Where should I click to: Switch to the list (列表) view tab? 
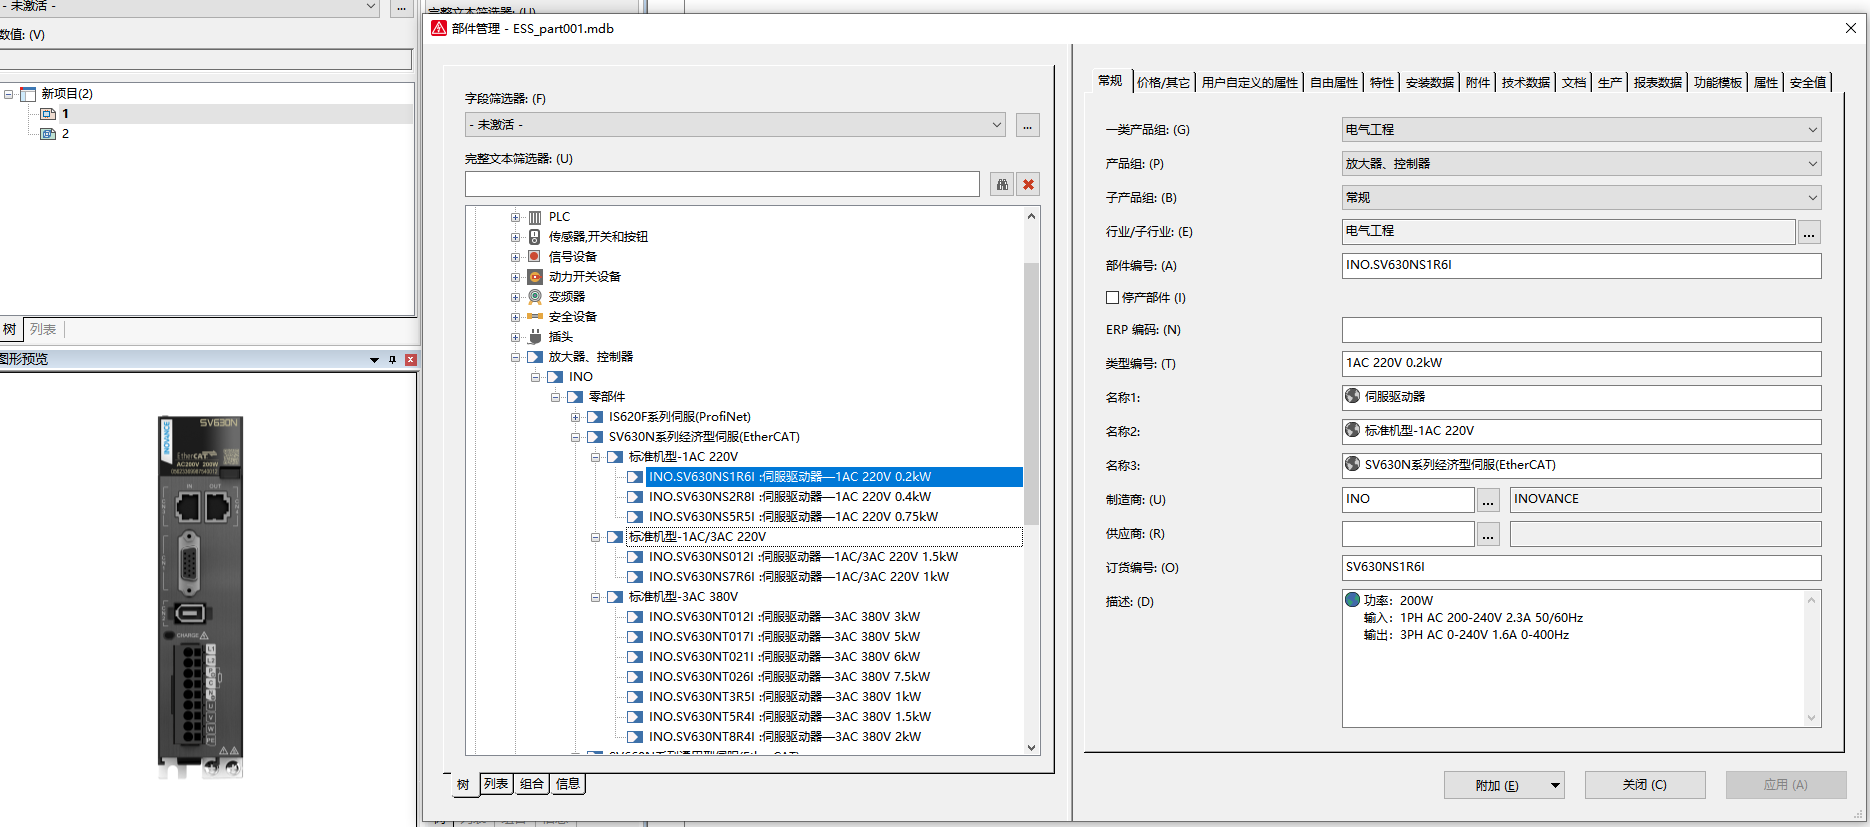coord(496,784)
